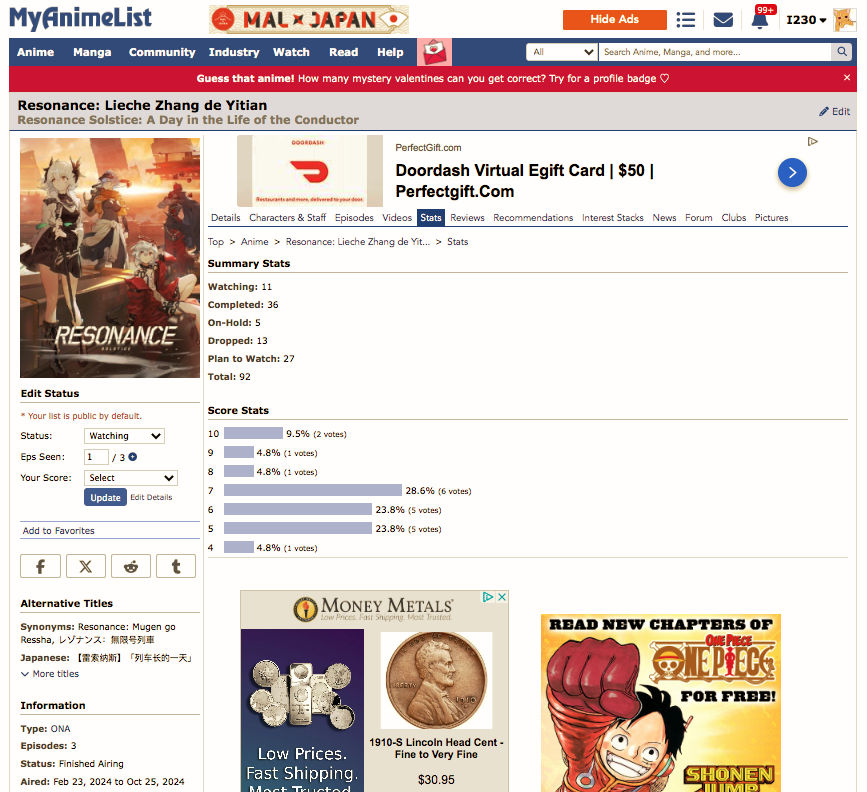Screen dimensions: 867x792
Task: Open the user profile avatar
Action: [x=844, y=20]
